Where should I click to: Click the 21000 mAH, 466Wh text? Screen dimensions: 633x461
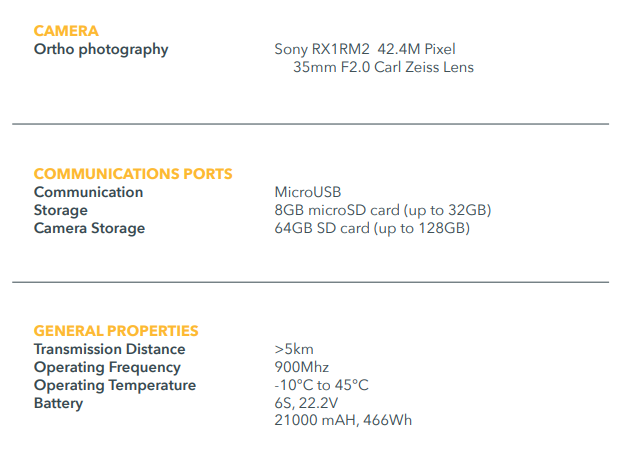[343, 421]
